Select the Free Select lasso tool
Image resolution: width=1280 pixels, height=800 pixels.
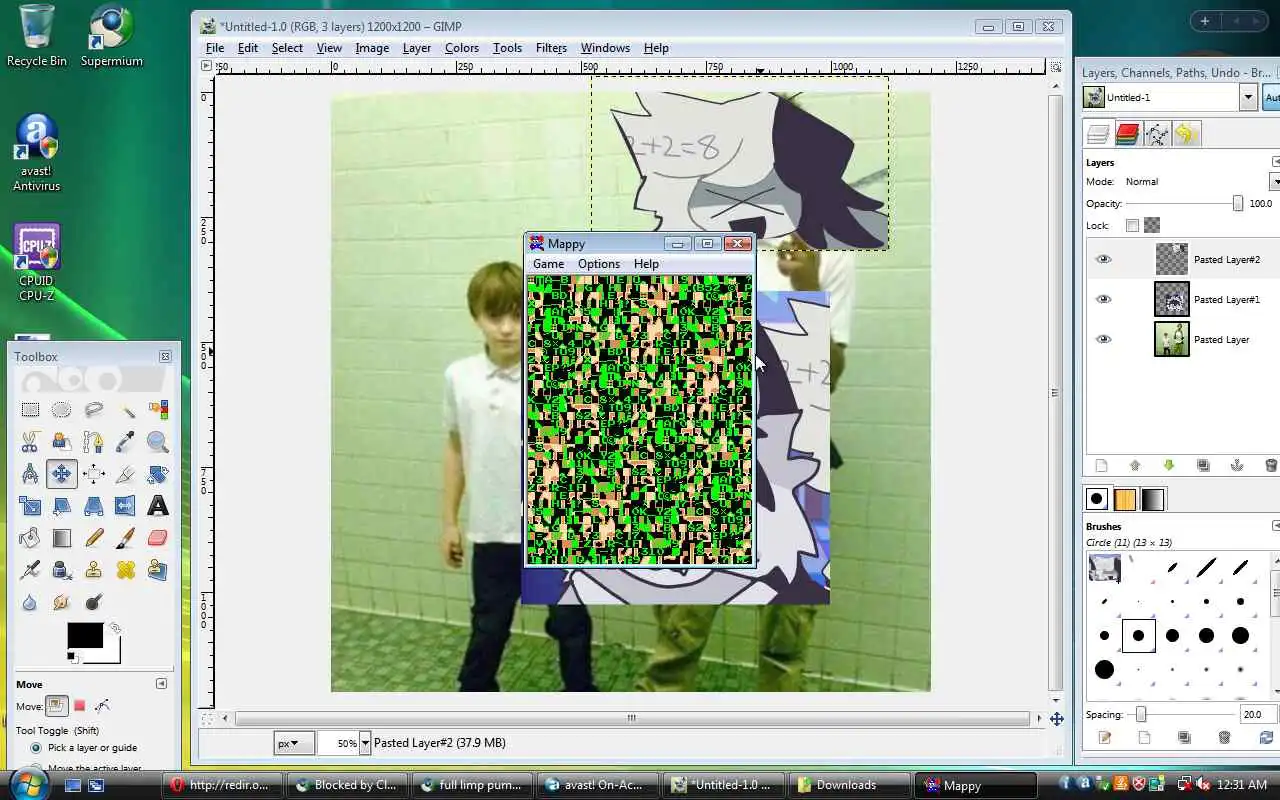pyautogui.click(x=94, y=410)
